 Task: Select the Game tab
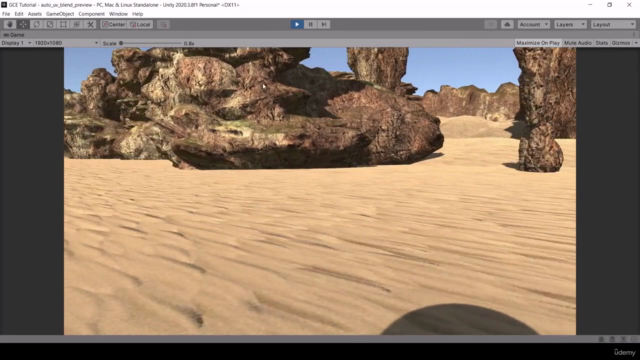[14, 35]
